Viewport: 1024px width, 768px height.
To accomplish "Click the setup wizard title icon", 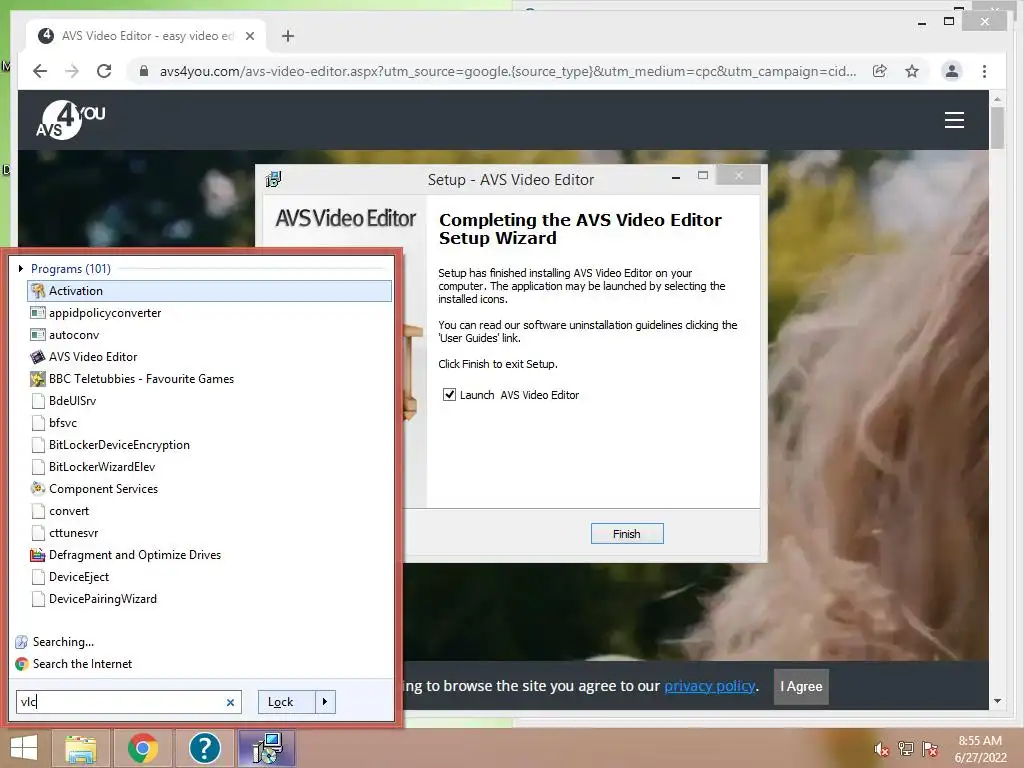I will (x=274, y=179).
